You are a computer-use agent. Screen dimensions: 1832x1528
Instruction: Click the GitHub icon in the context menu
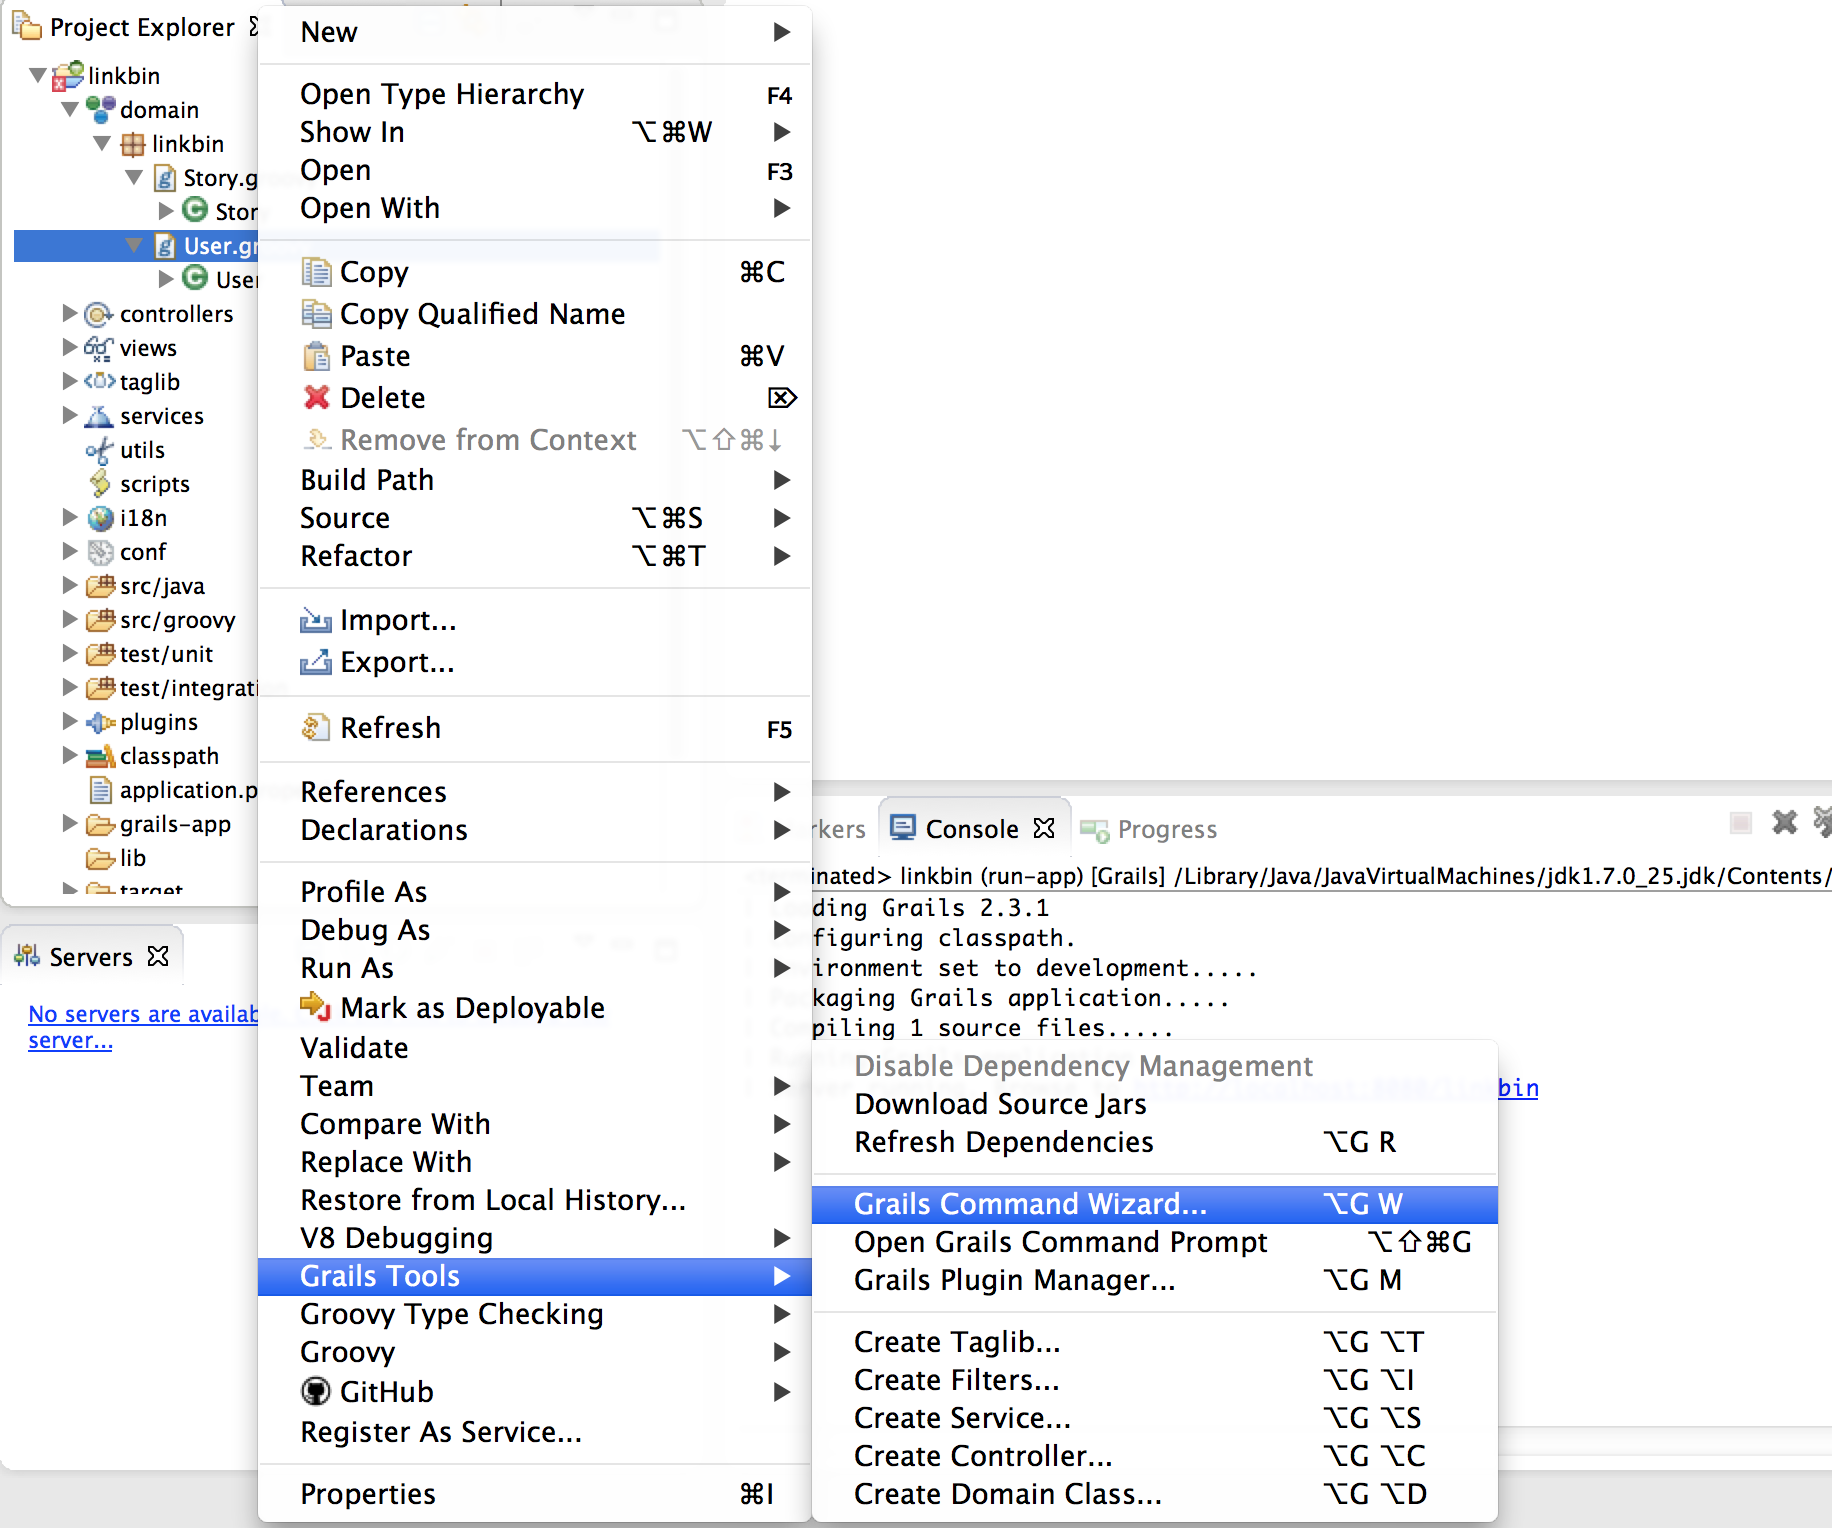(315, 1391)
